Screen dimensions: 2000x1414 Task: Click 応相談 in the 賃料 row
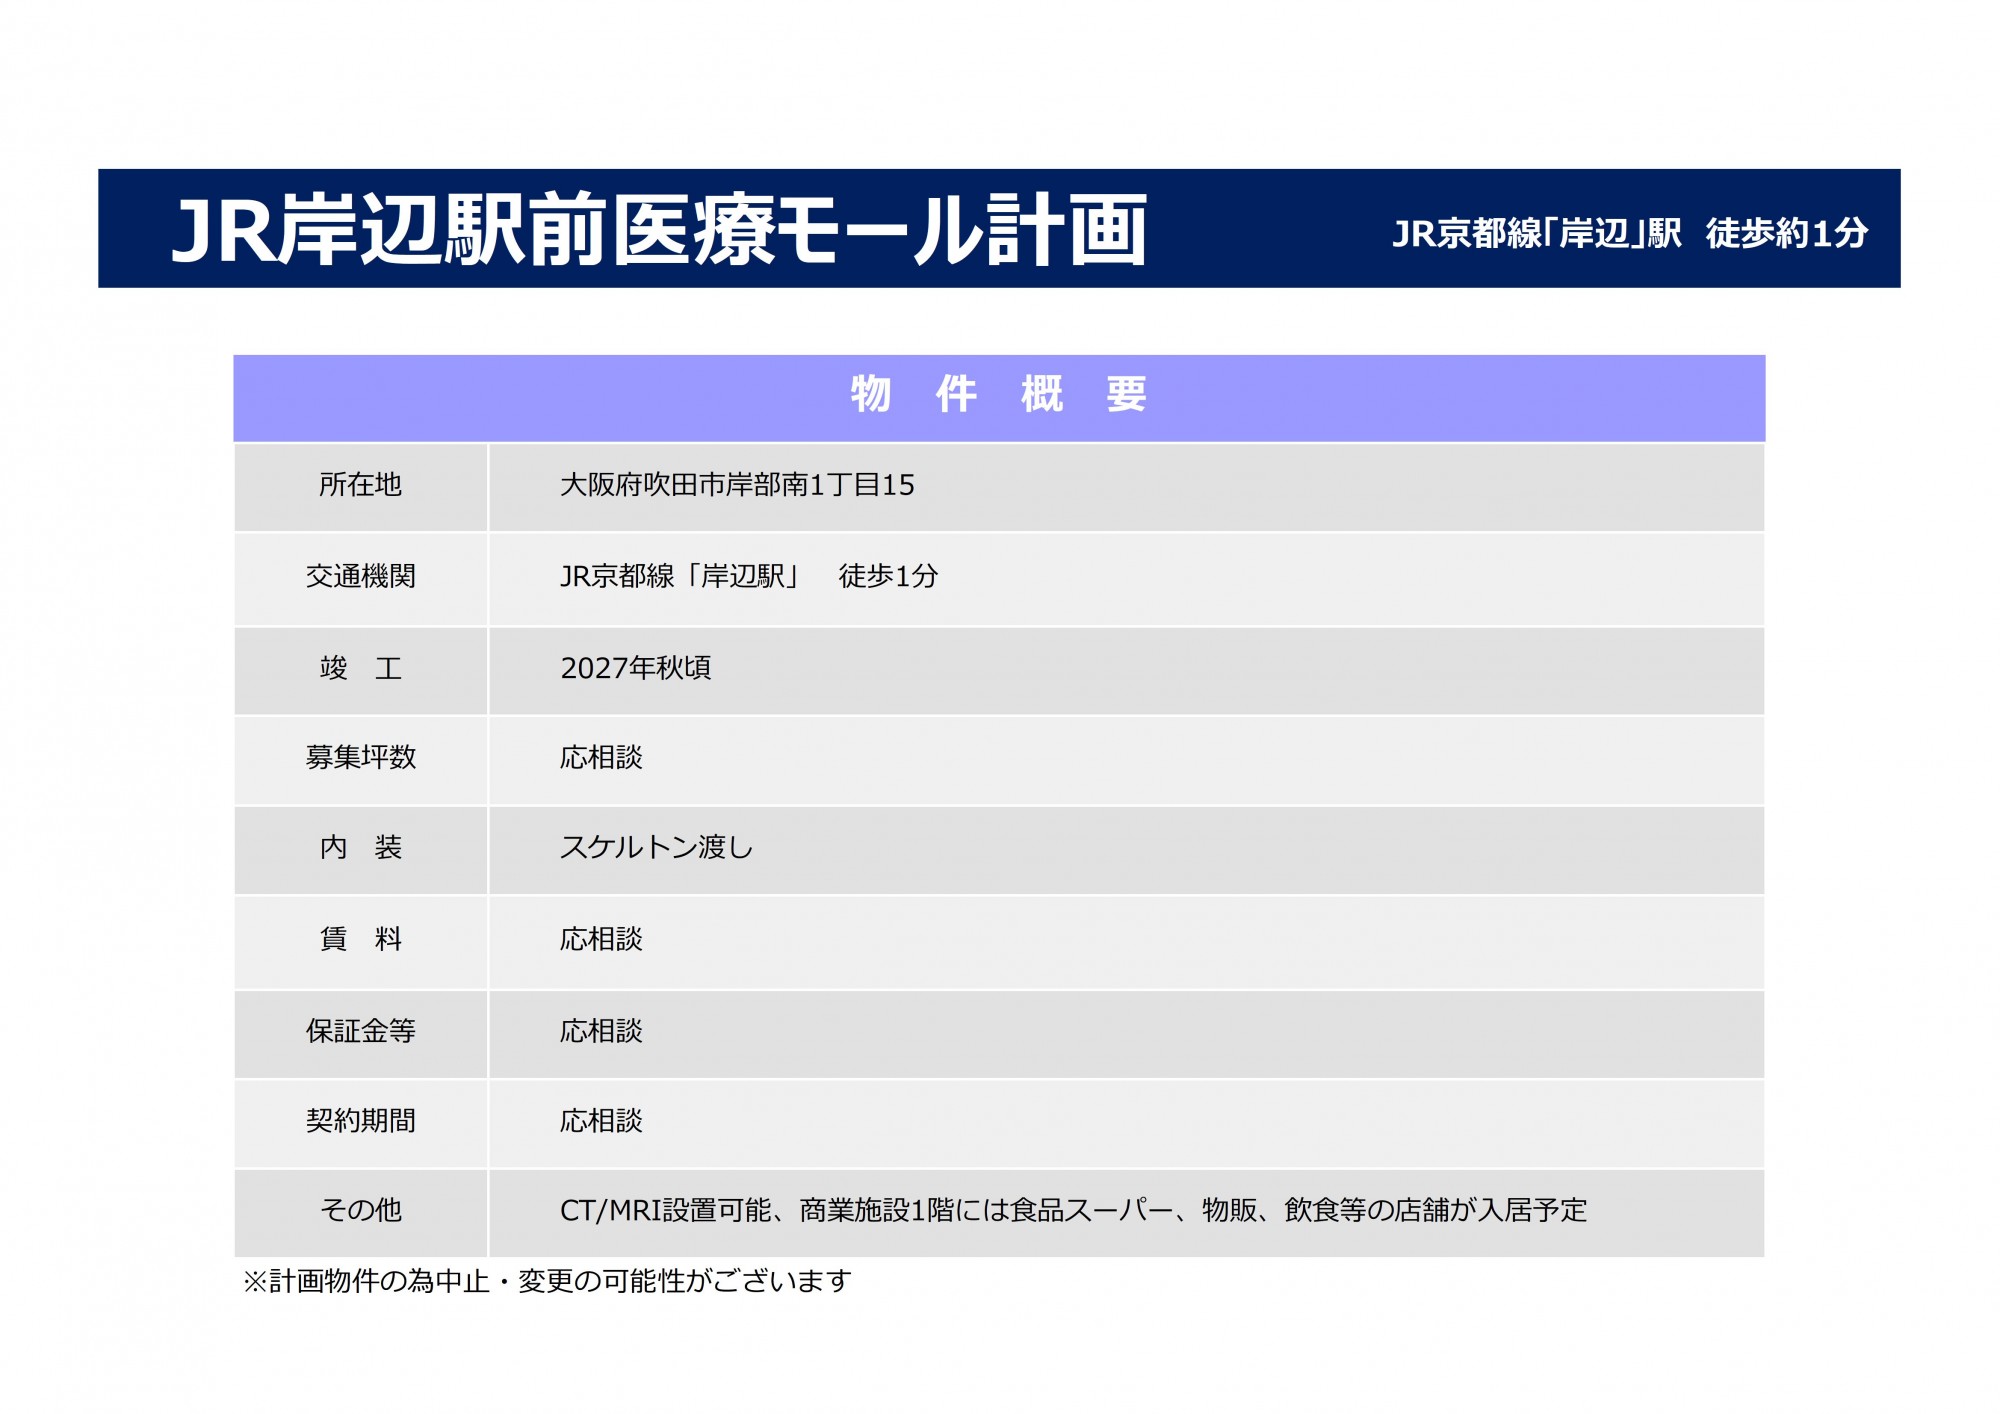601,939
